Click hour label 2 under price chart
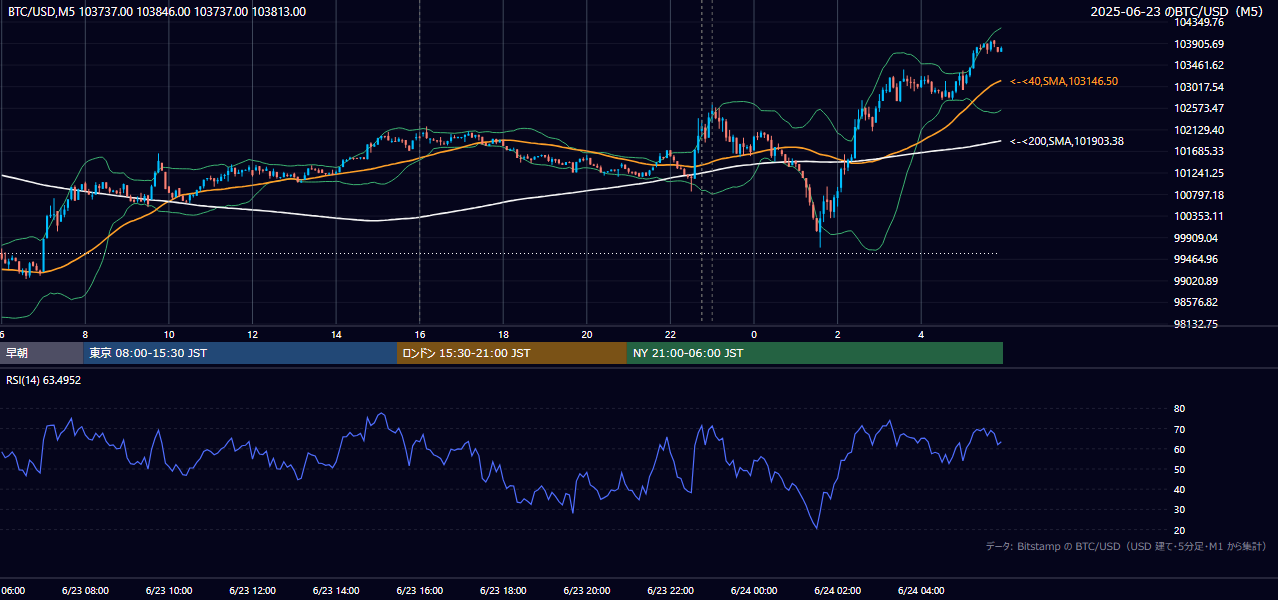The image size is (1278, 600). 838,334
